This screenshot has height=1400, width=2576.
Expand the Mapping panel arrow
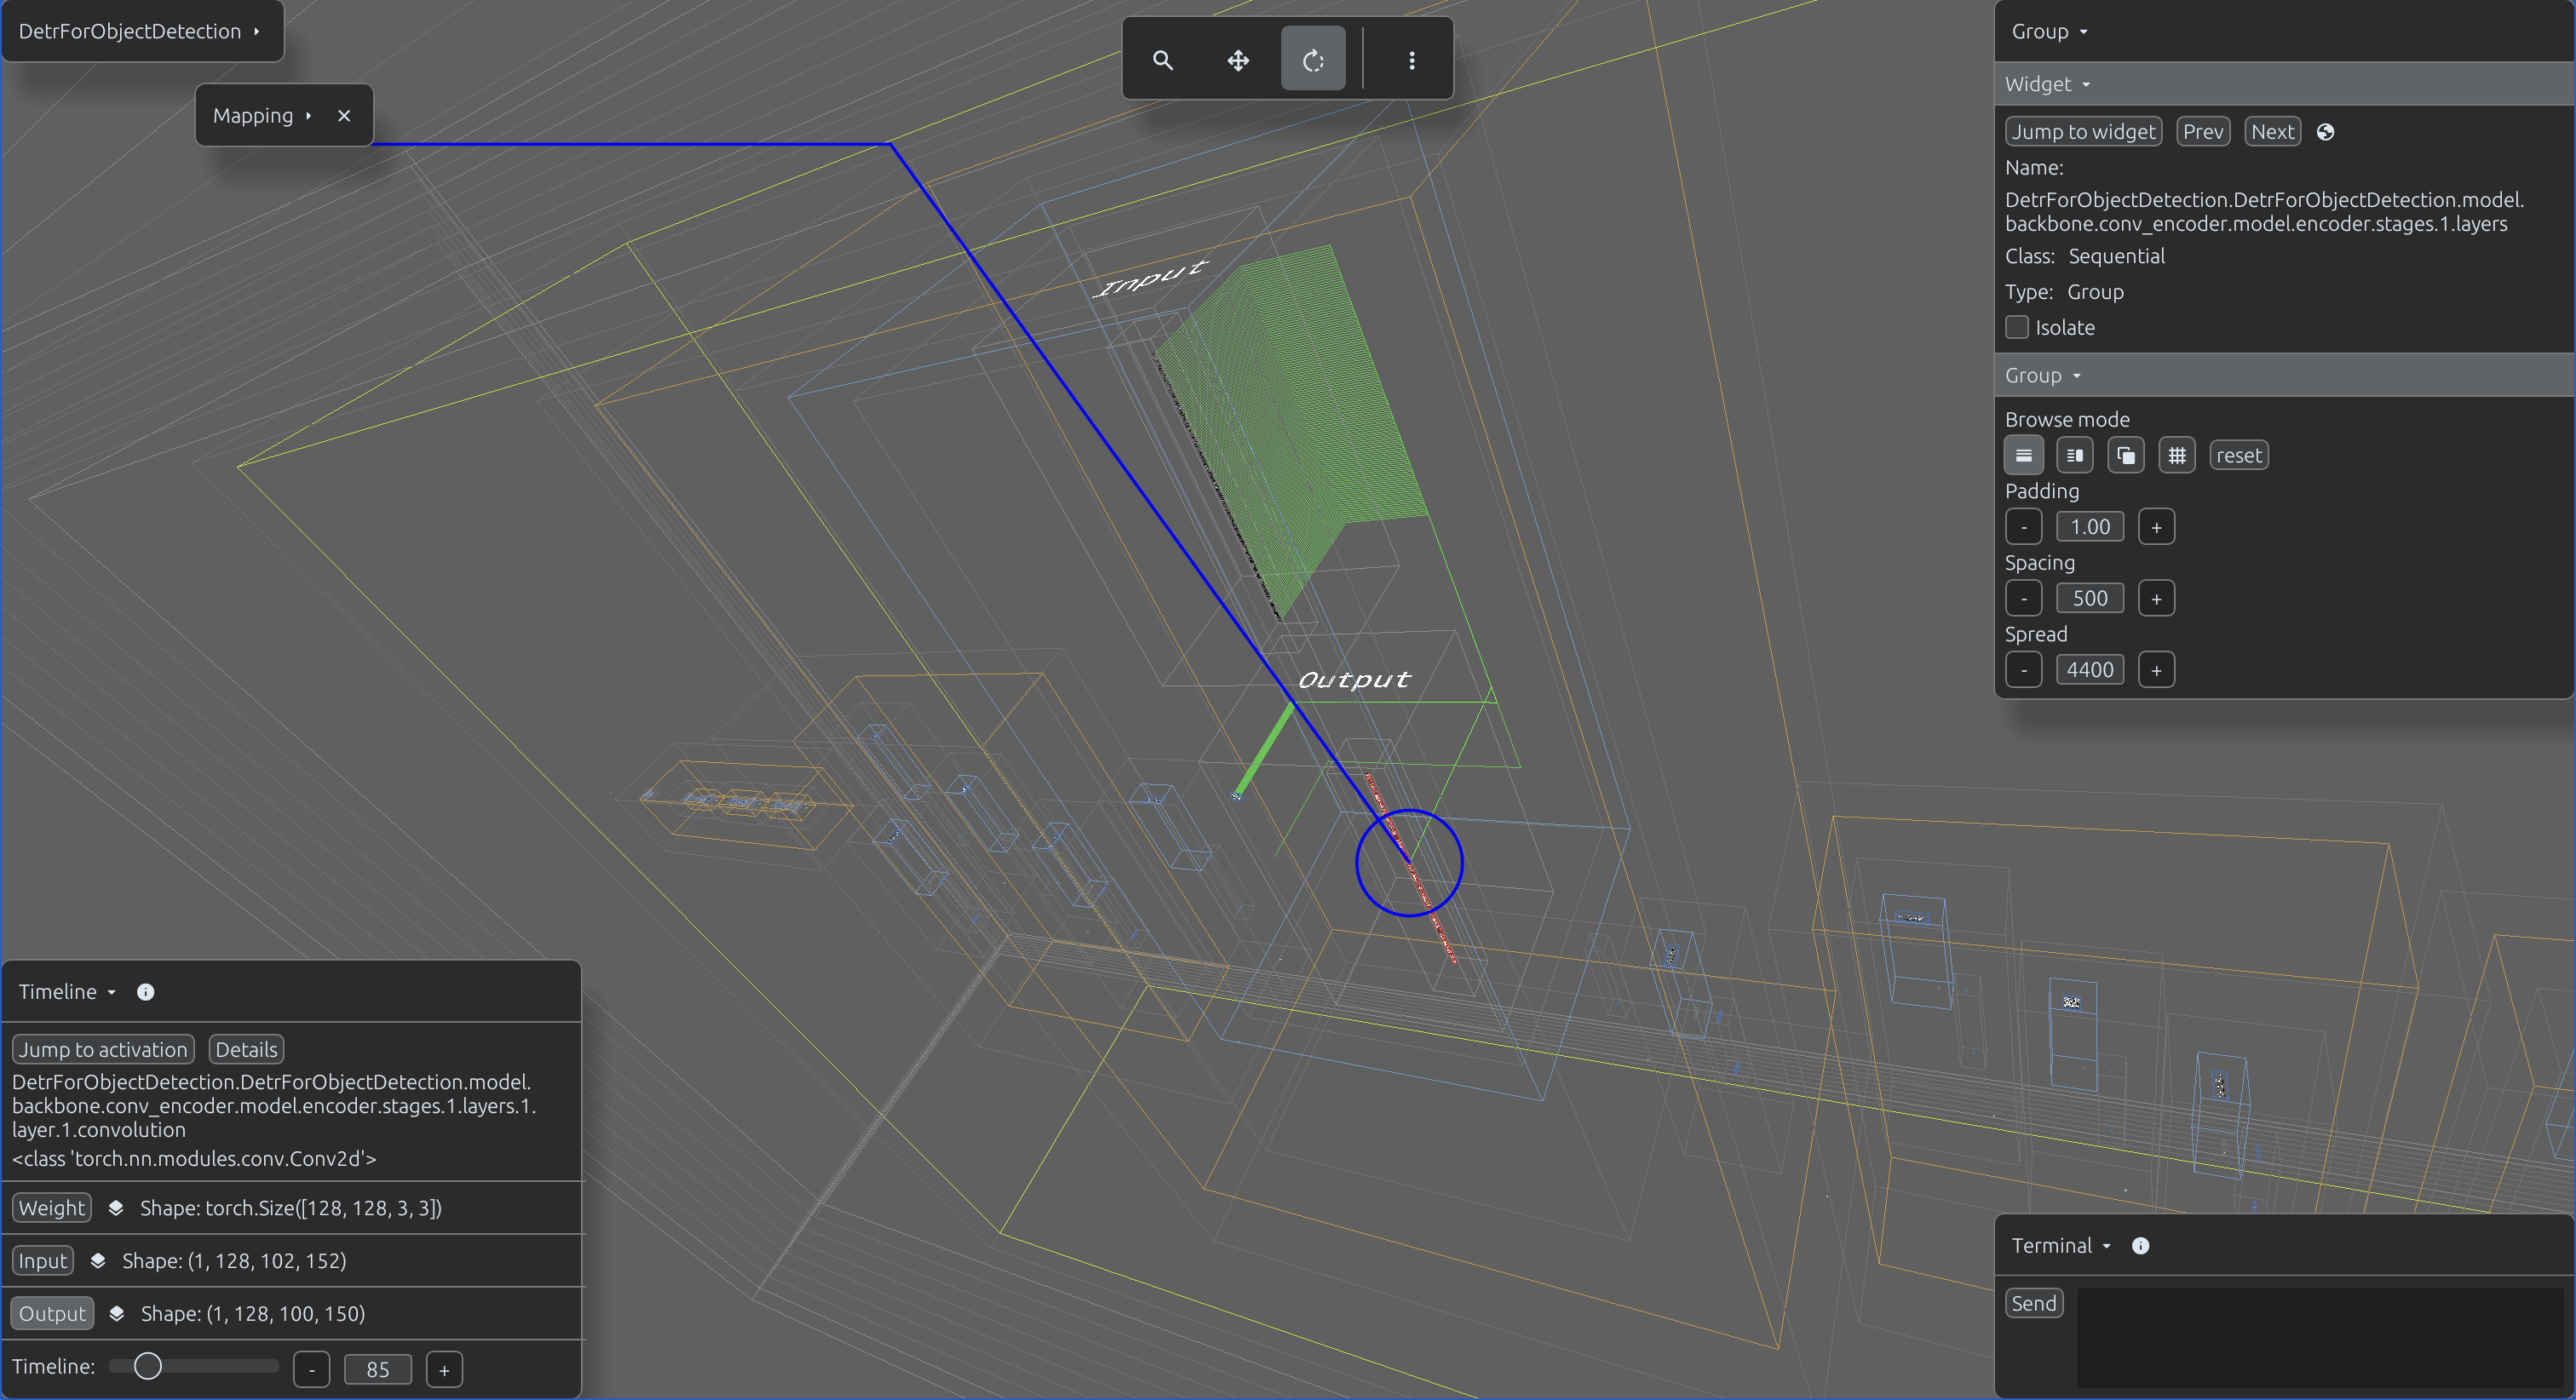(308, 115)
